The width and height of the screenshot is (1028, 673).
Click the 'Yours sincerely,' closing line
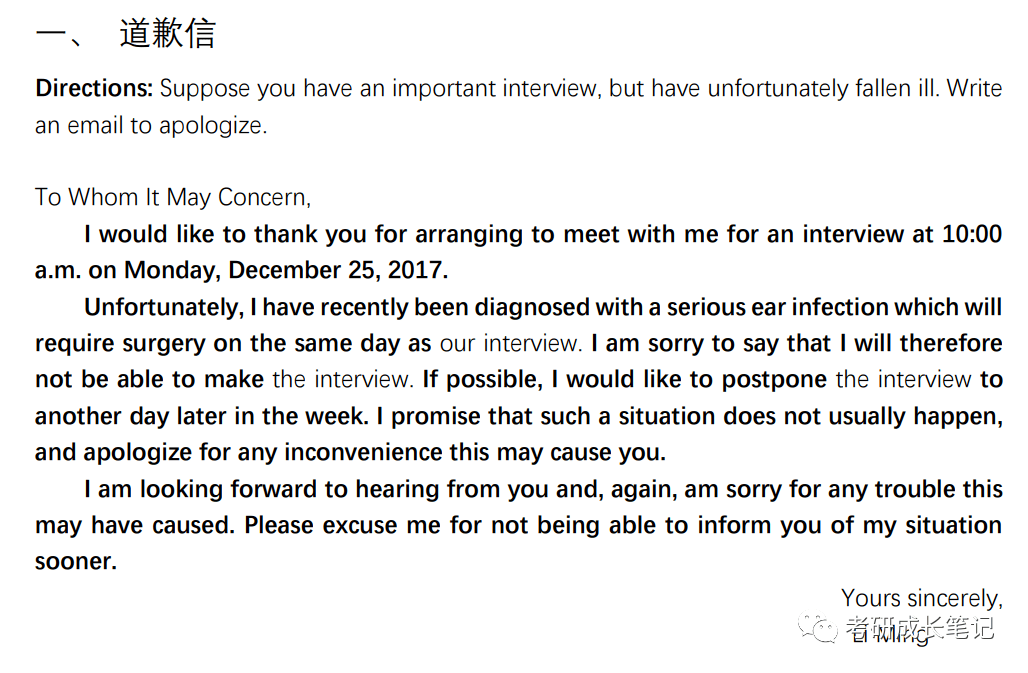click(x=921, y=598)
